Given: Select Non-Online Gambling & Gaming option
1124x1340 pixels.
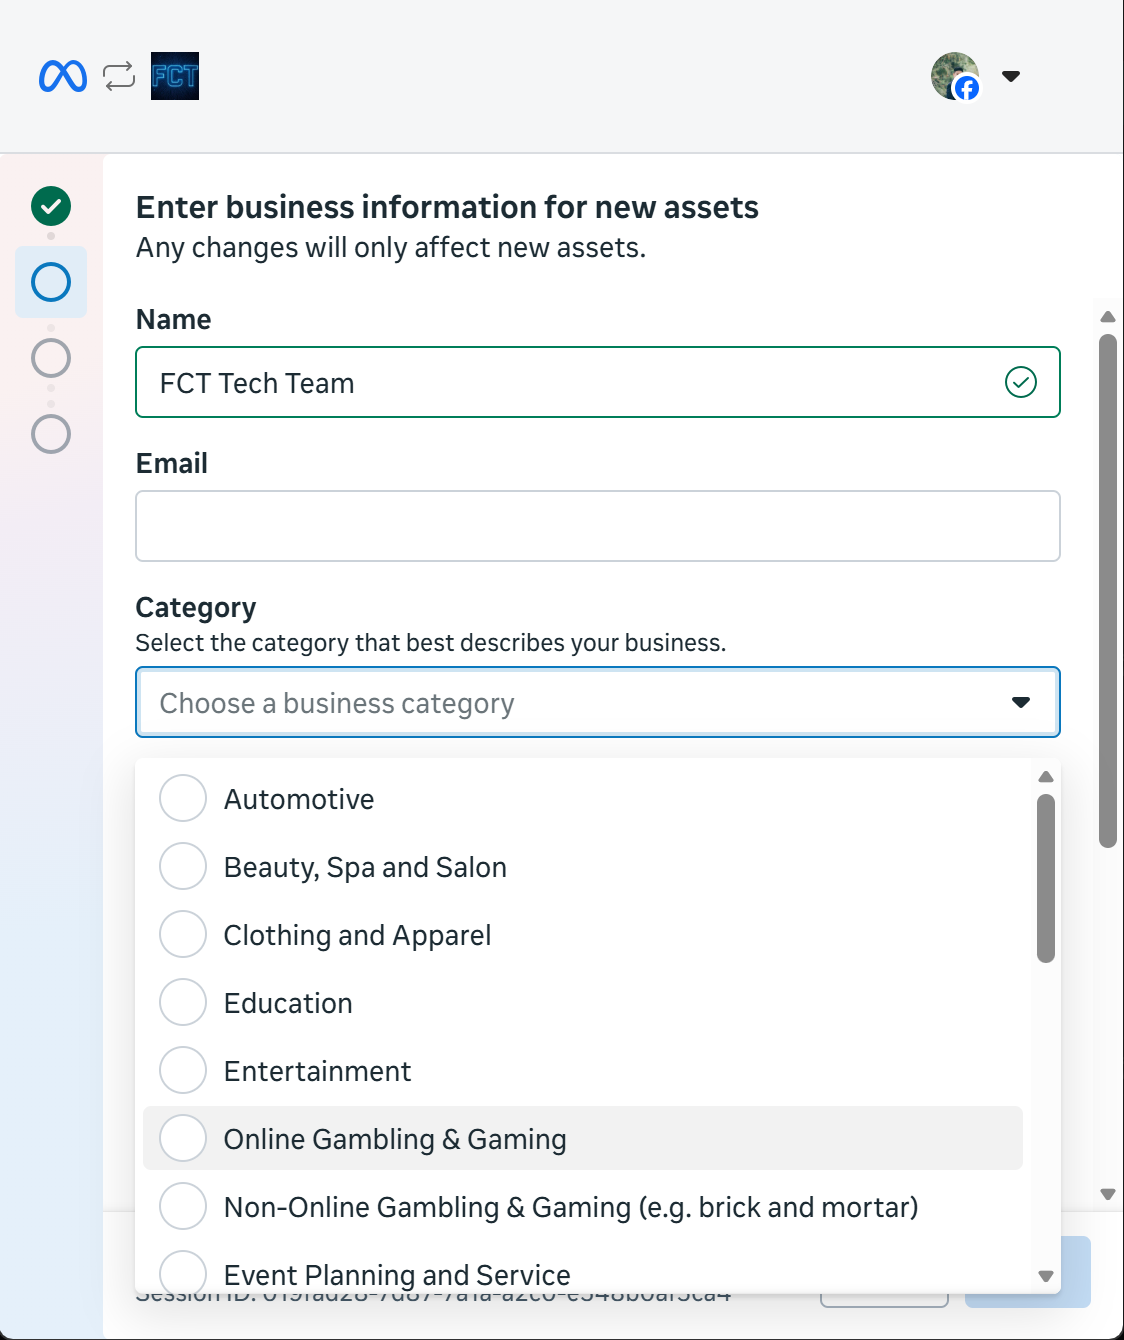Looking at the screenshot, I should point(583,1206).
